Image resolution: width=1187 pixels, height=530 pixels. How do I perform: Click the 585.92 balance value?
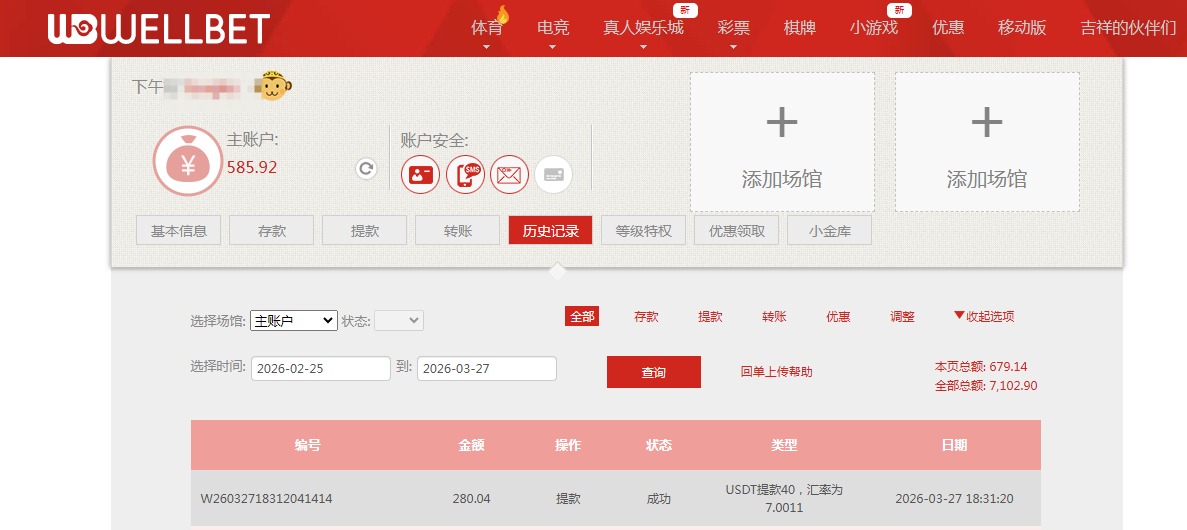tap(252, 167)
